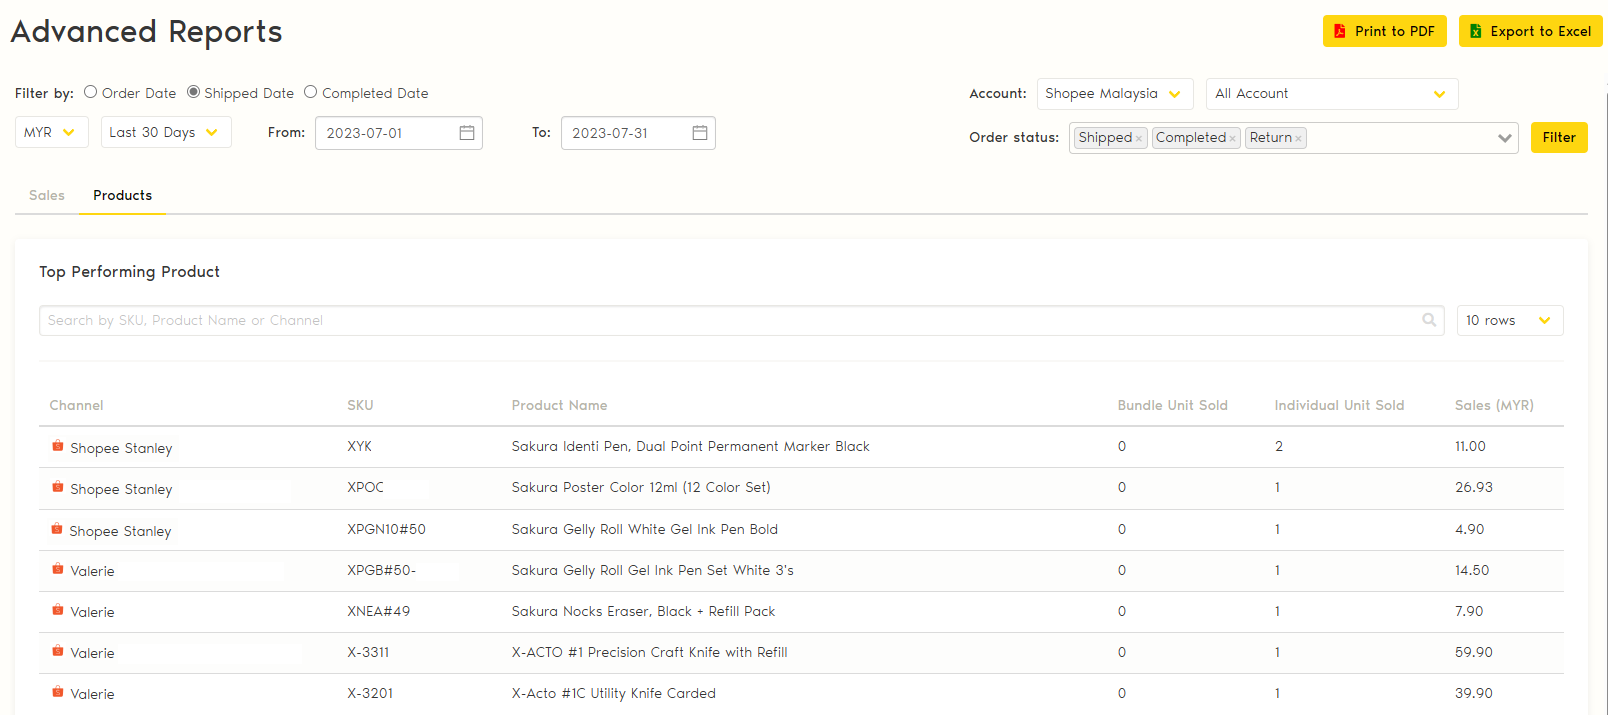Screen dimensions: 1608x715
Task: Click Shopee icon in the XPGB#50- row
Action: tap(58, 569)
